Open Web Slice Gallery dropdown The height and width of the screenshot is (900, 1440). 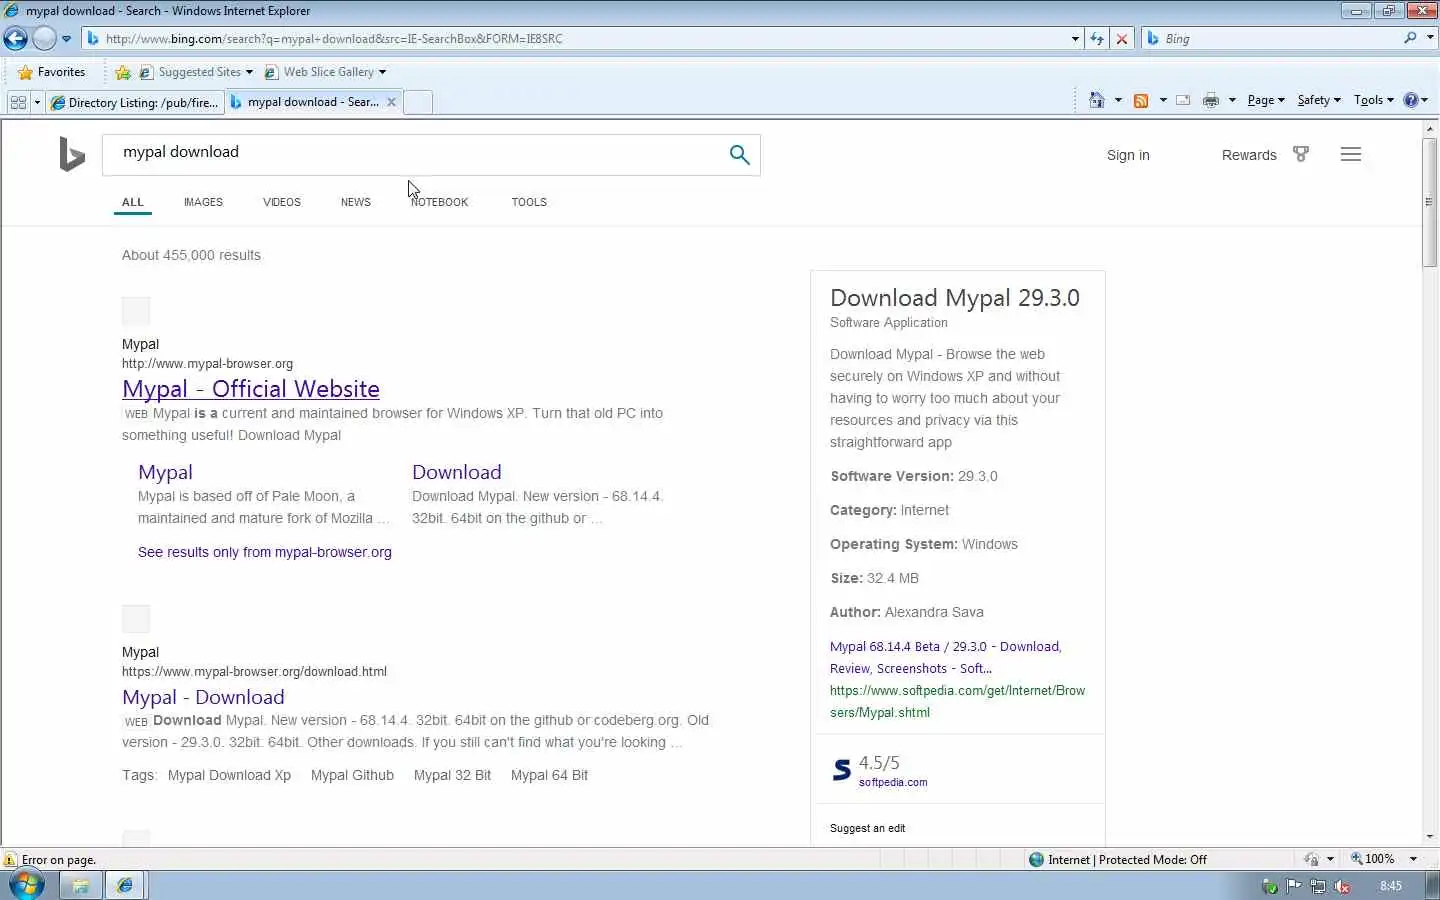pyautogui.click(x=325, y=72)
